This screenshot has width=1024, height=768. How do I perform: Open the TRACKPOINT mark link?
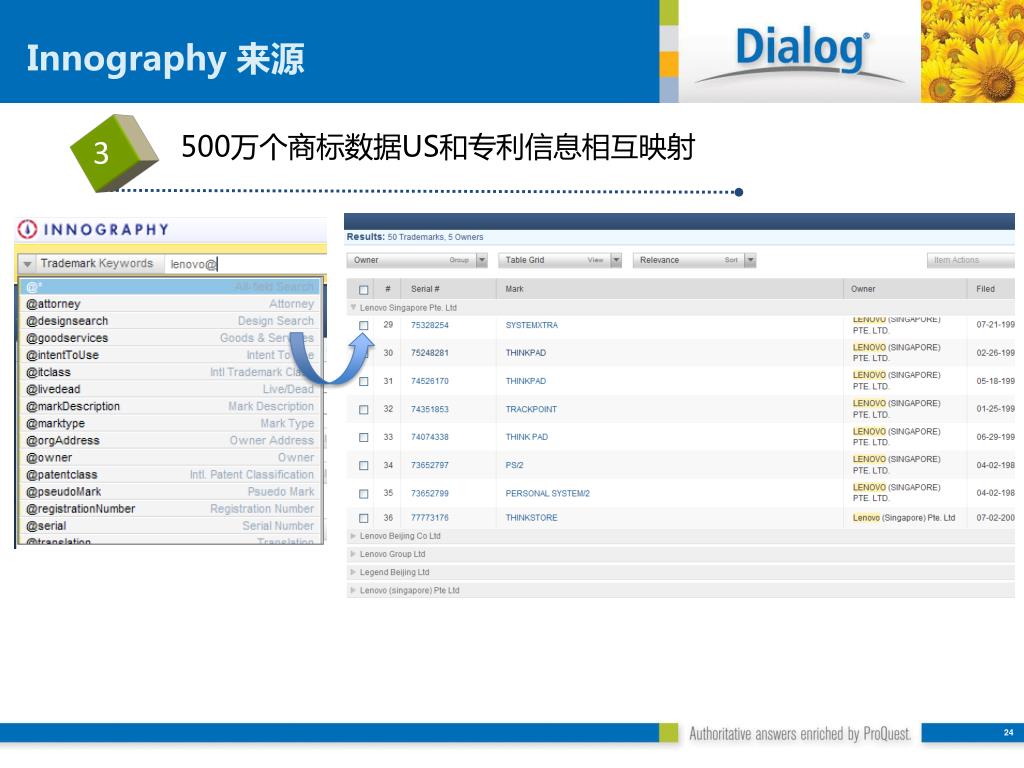coord(531,409)
